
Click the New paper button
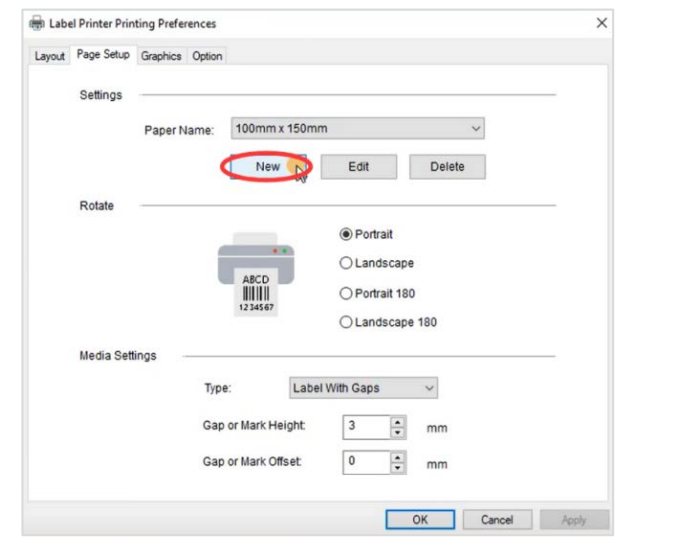(267, 167)
